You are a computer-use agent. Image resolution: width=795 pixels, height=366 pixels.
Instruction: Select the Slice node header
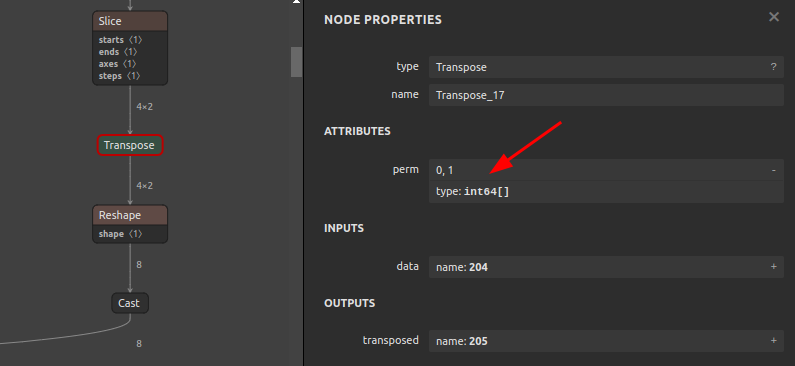tap(130, 21)
